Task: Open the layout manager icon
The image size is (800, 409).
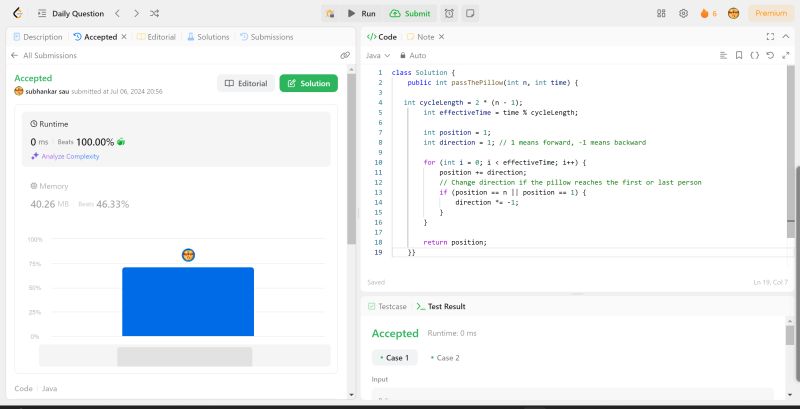Action: point(661,14)
